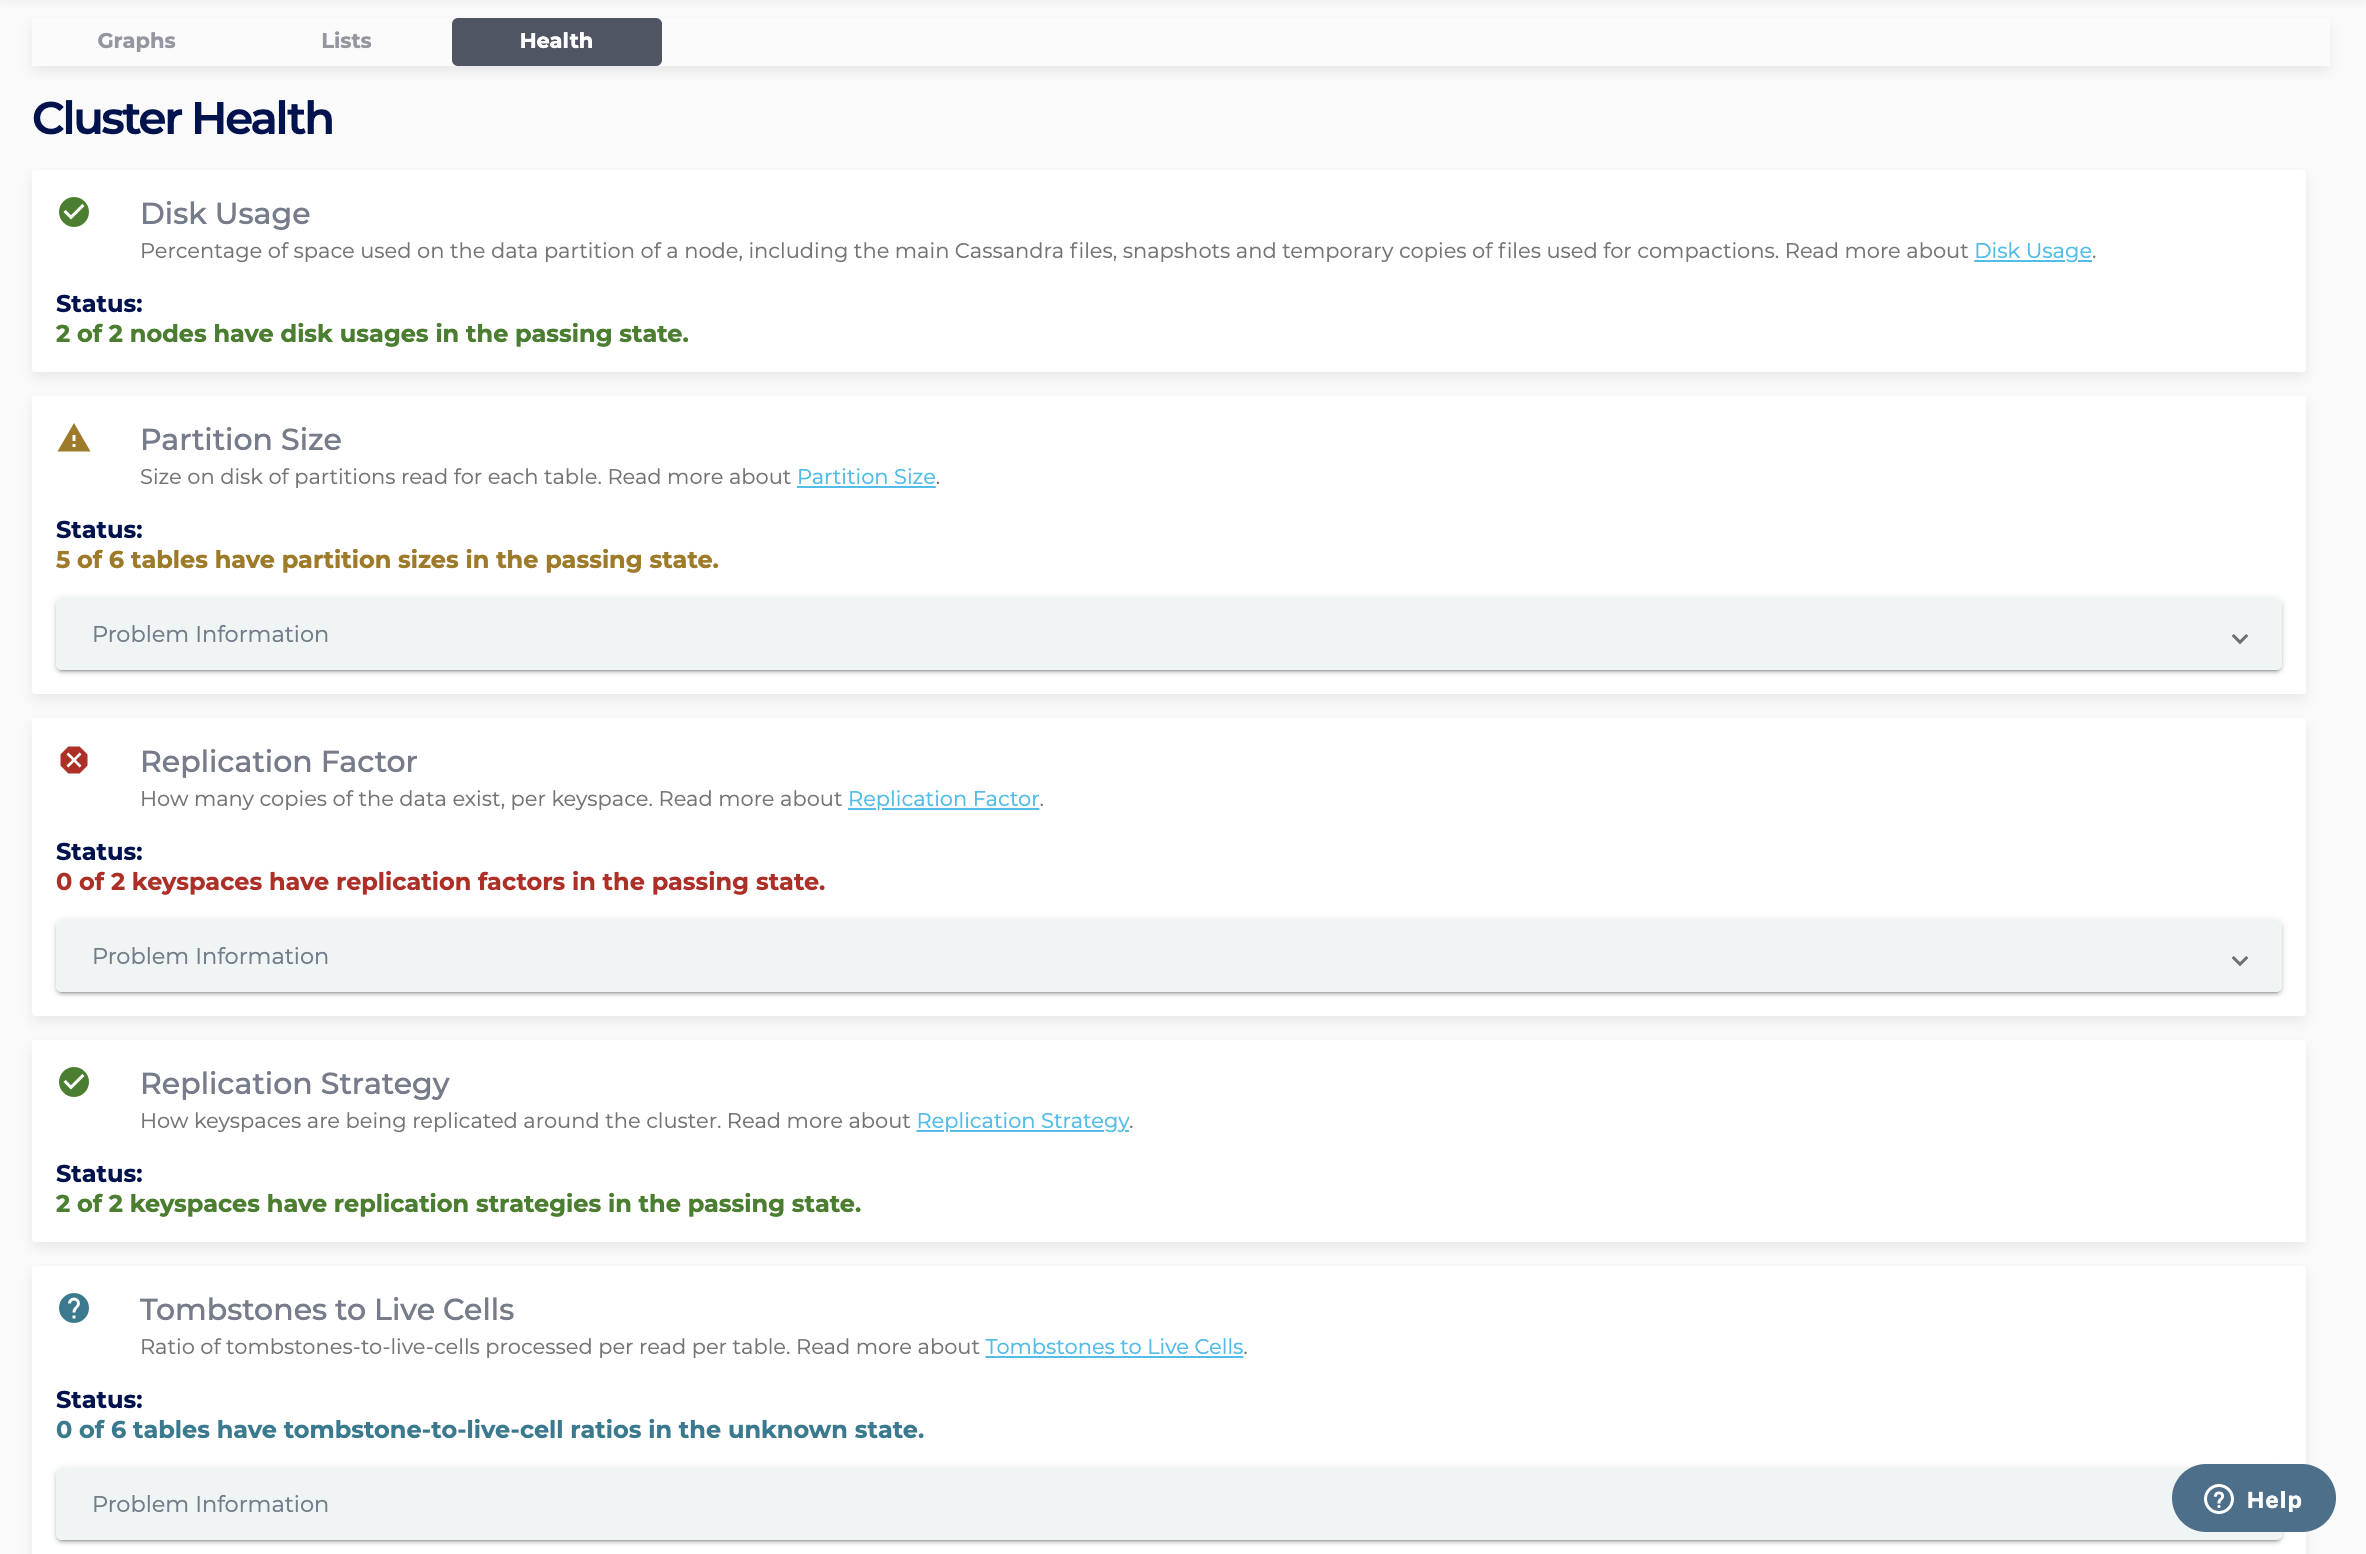
Task: Click the Help button
Action: click(2253, 1498)
